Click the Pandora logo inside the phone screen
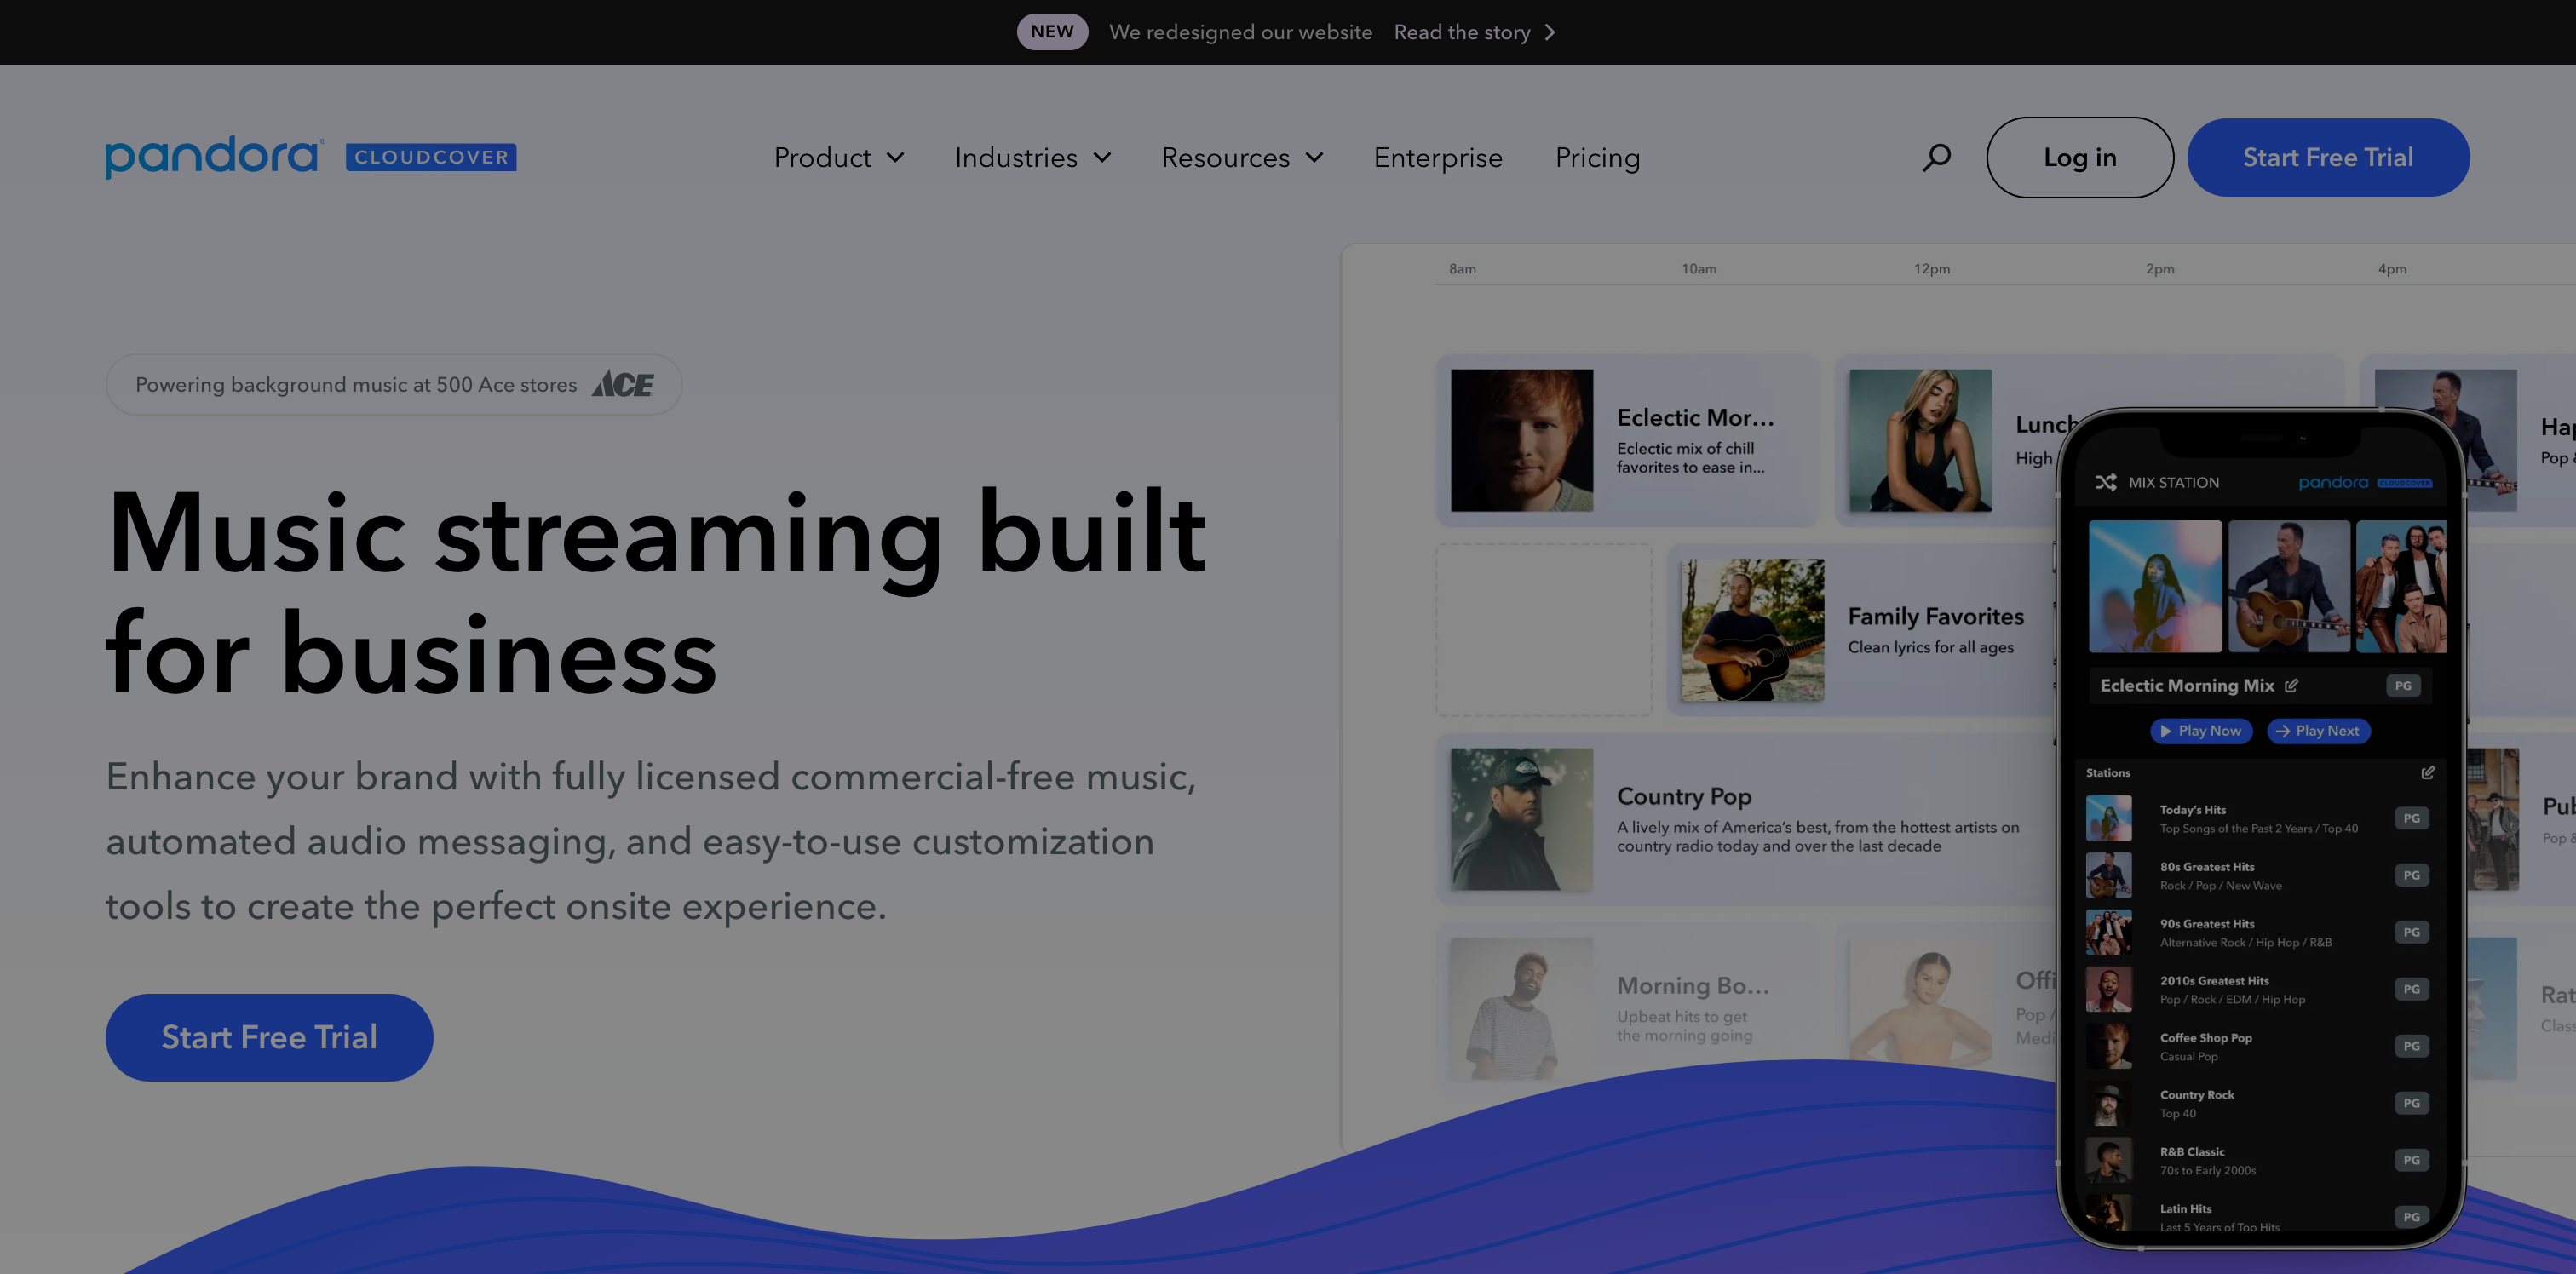This screenshot has height=1274, width=2576. click(x=2333, y=482)
